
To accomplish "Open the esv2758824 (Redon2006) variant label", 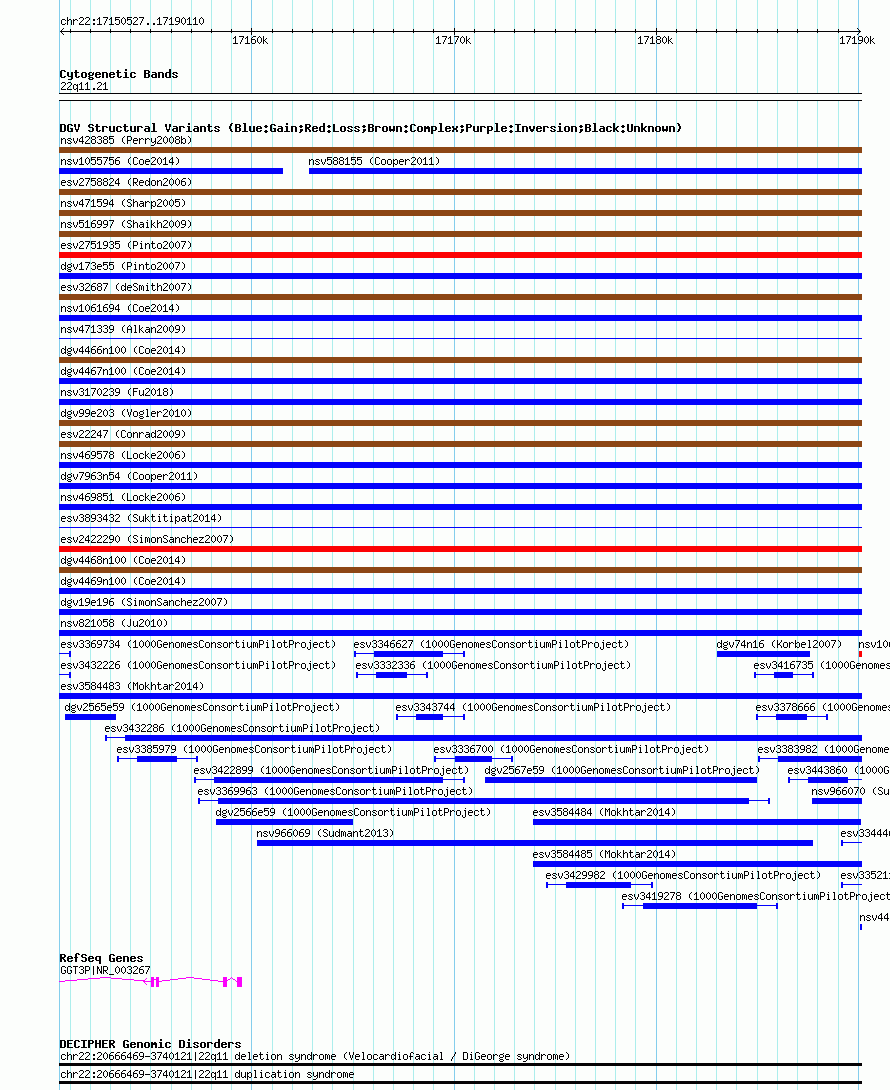I will coord(126,182).
